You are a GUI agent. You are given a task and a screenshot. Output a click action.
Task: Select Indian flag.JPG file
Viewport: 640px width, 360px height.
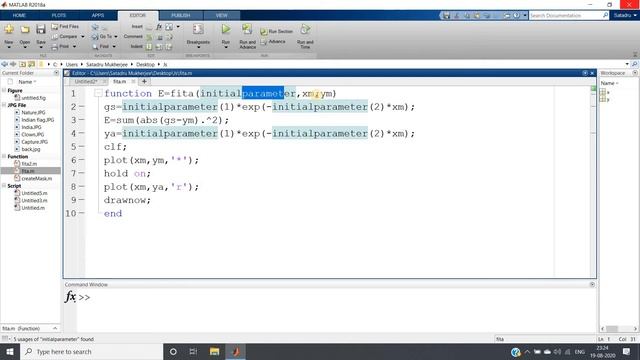37,120
